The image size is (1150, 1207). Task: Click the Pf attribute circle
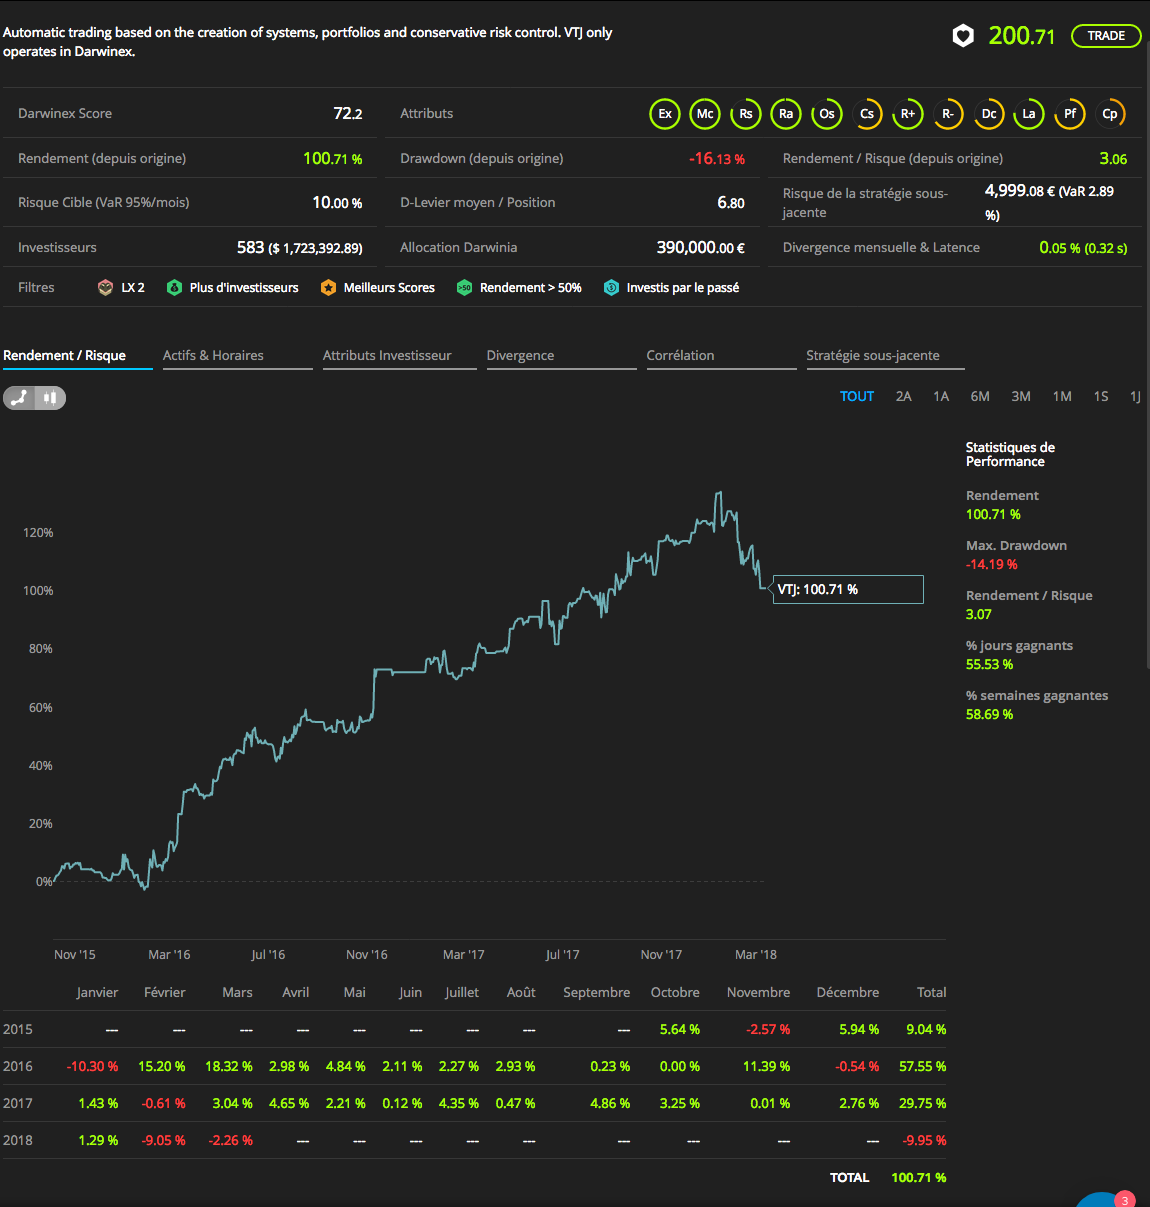(x=1070, y=114)
